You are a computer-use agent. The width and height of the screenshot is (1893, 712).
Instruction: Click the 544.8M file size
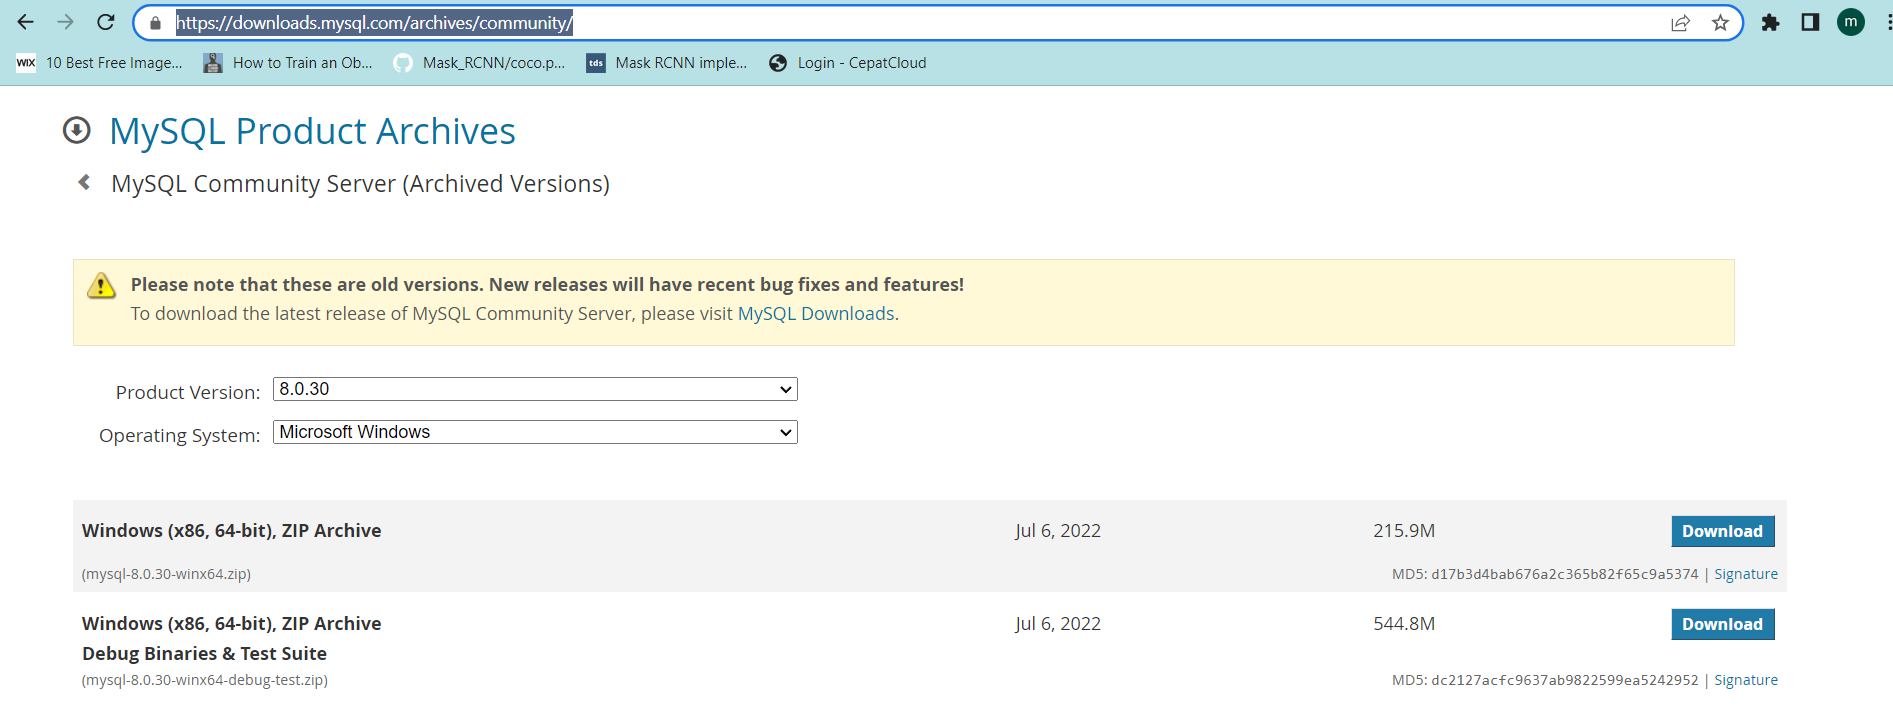pos(1404,624)
